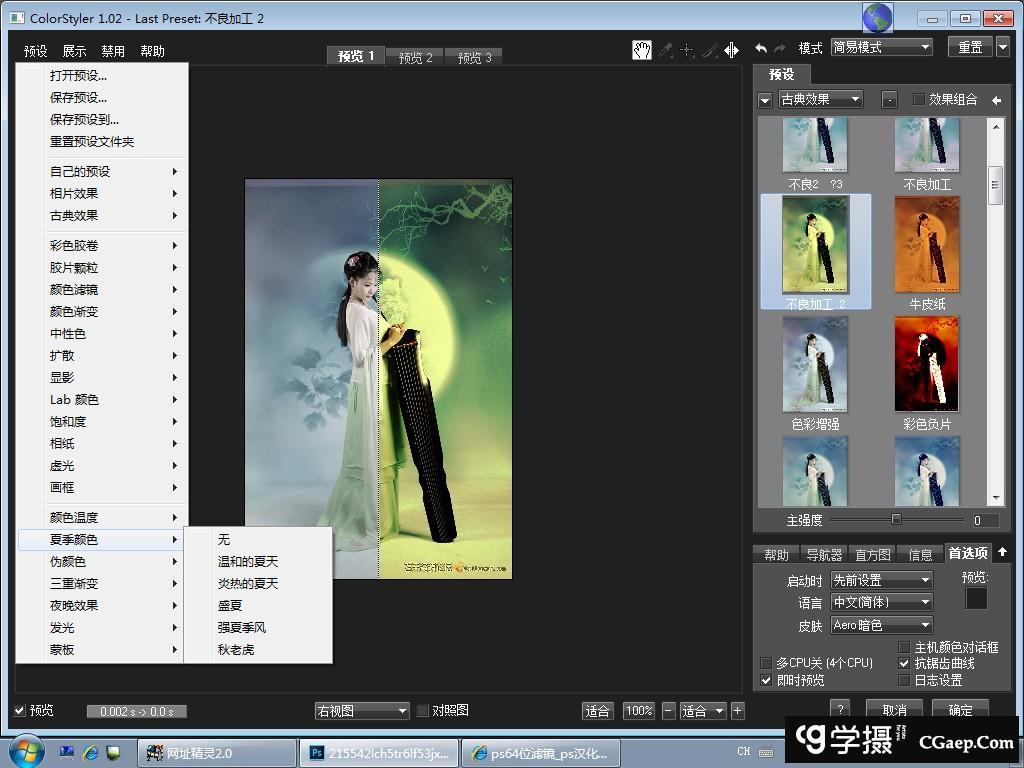Click the split-view divider tool icon
Image resolution: width=1024 pixels, height=768 pixels.
click(731, 50)
